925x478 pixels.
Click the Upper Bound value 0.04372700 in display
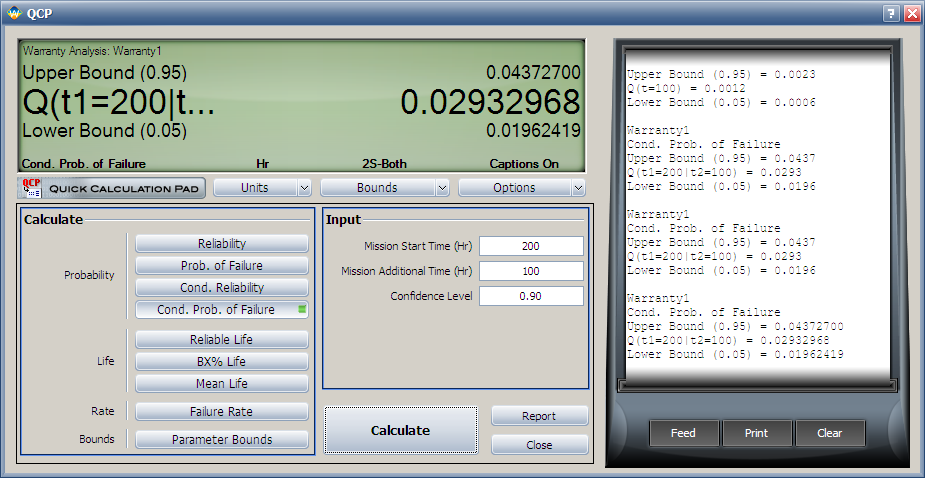(x=533, y=73)
